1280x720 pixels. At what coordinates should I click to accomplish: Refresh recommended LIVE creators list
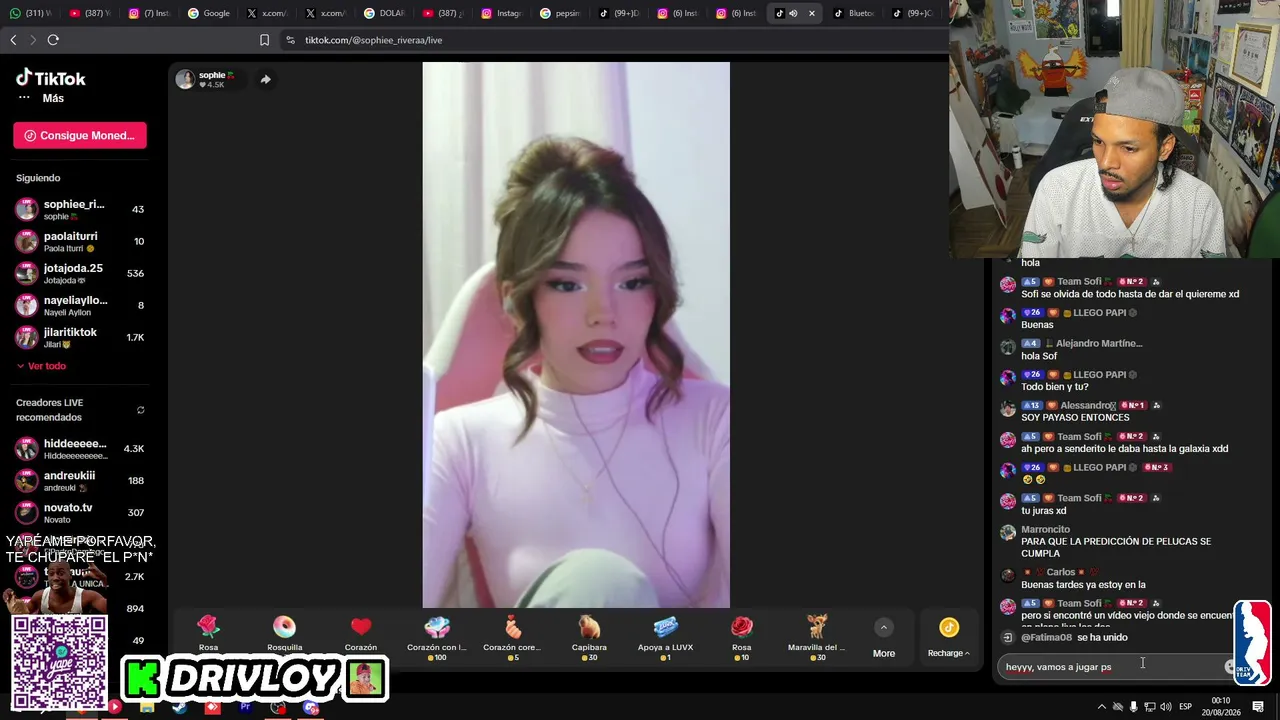(x=140, y=410)
